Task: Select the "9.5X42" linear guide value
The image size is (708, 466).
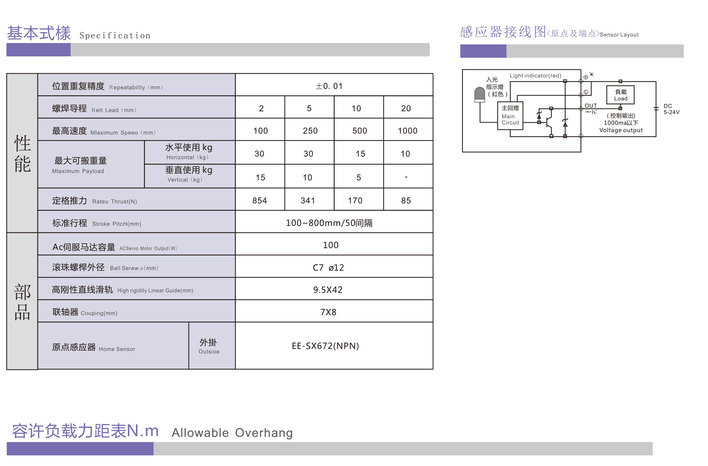Action: pyautogui.click(x=328, y=289)
